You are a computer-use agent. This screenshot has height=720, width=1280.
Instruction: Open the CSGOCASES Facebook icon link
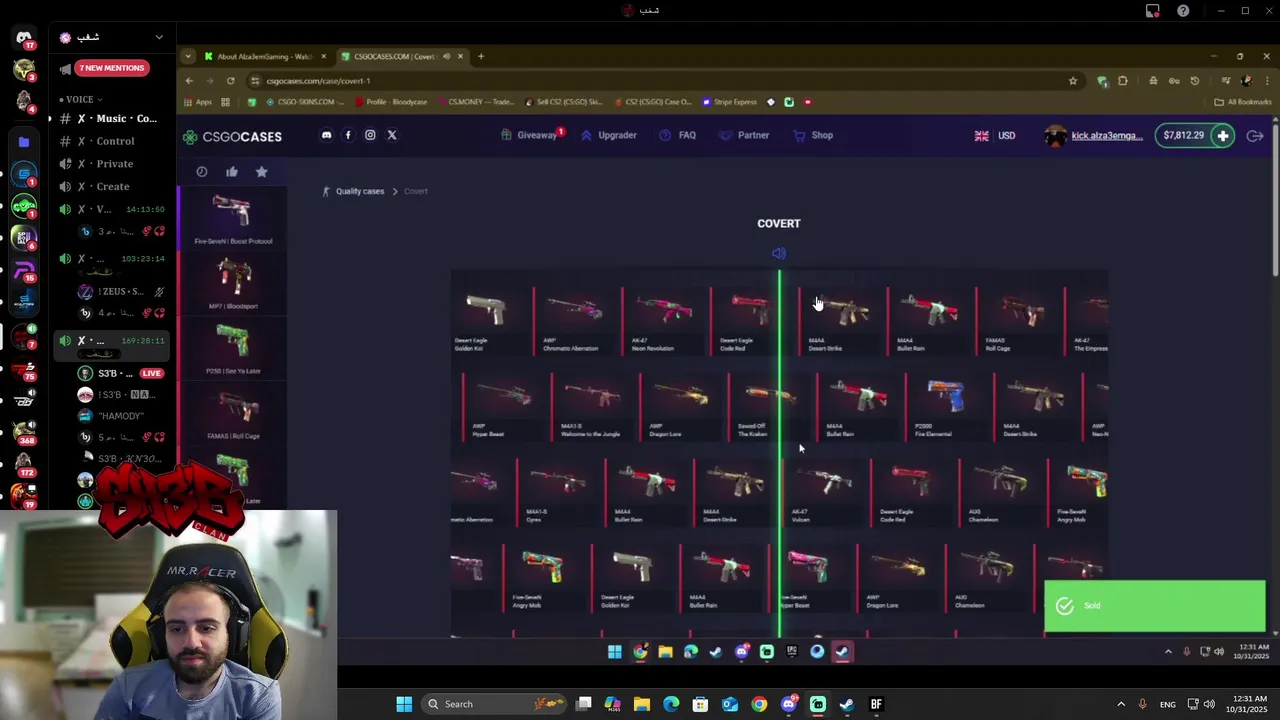coord(348,135)
